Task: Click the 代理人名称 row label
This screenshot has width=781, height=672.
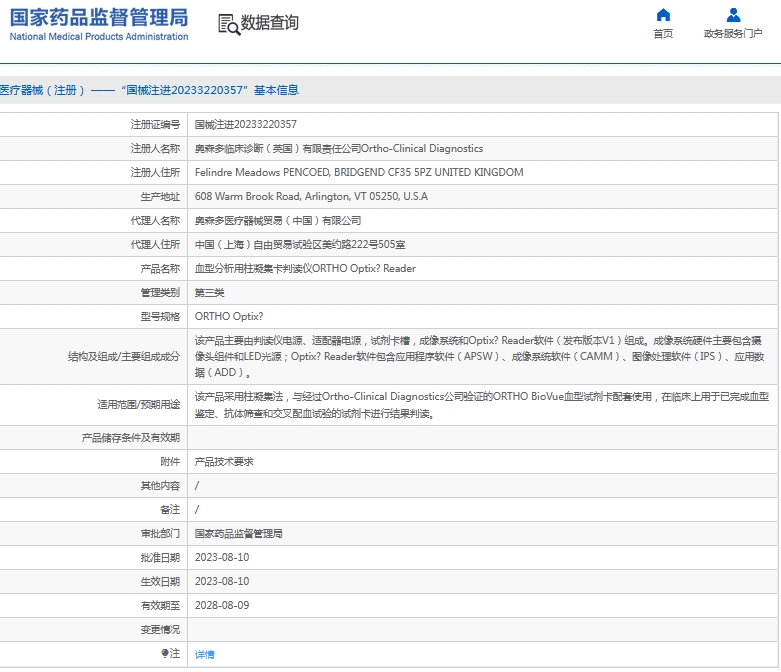Action: 155,221
